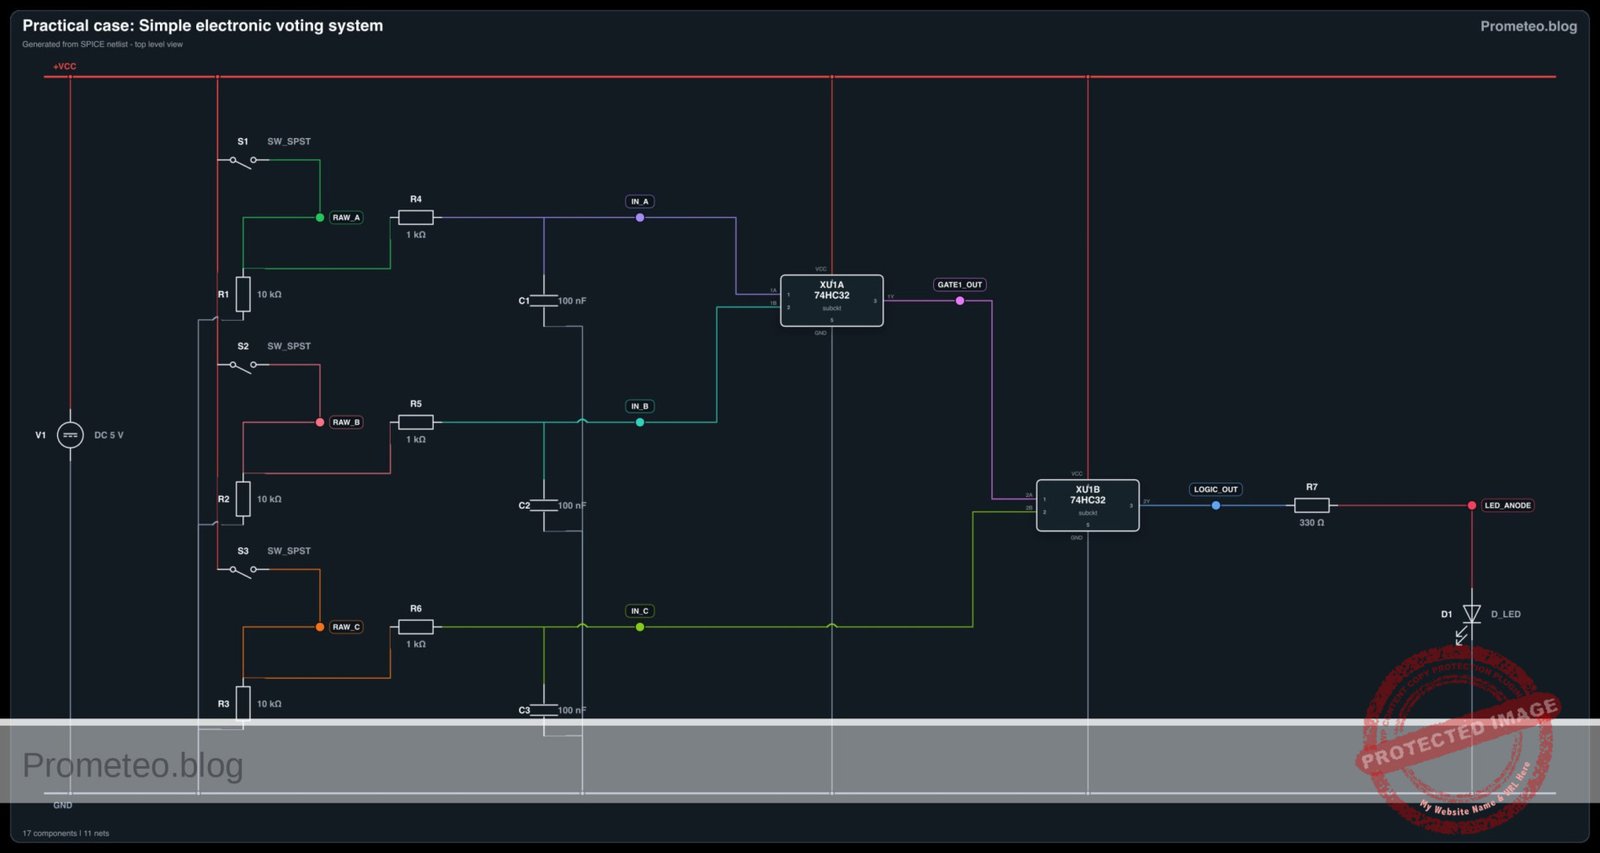The width and height of the screenshot is (1600, 853).
Task: Select the XU1A 74HC32 gate block
Action: [832, 300]
